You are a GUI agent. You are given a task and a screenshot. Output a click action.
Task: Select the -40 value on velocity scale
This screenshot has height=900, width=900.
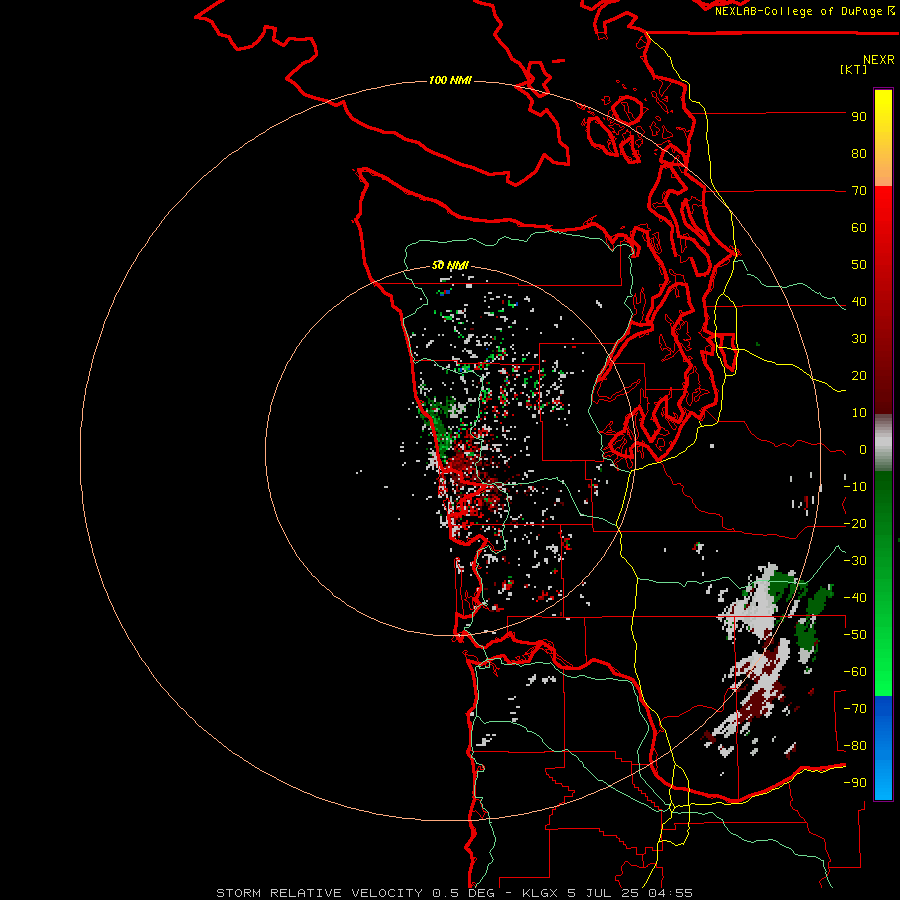click(x=855, y=598)
